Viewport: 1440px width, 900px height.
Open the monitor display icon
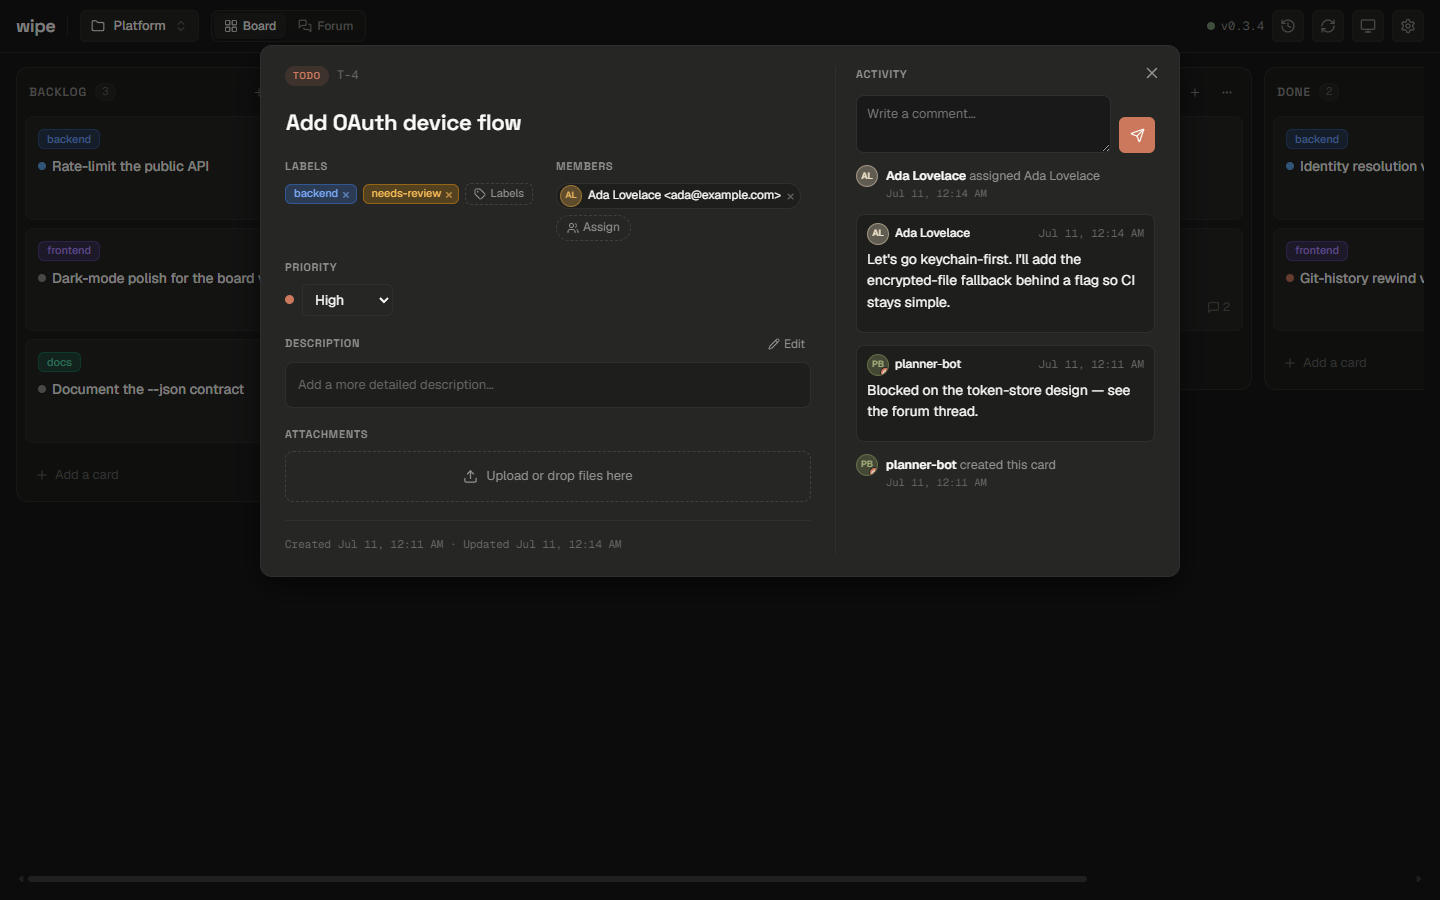tap(1368, 26)
